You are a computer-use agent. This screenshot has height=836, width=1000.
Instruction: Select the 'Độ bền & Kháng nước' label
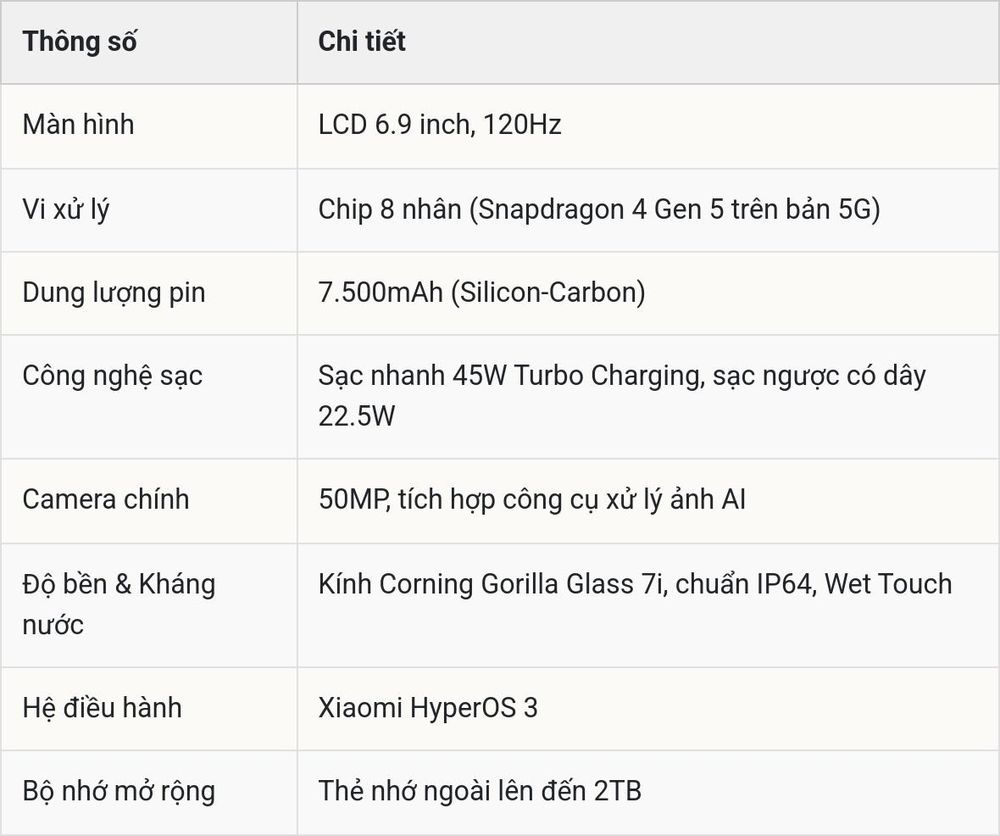click(x=119, y=605)
